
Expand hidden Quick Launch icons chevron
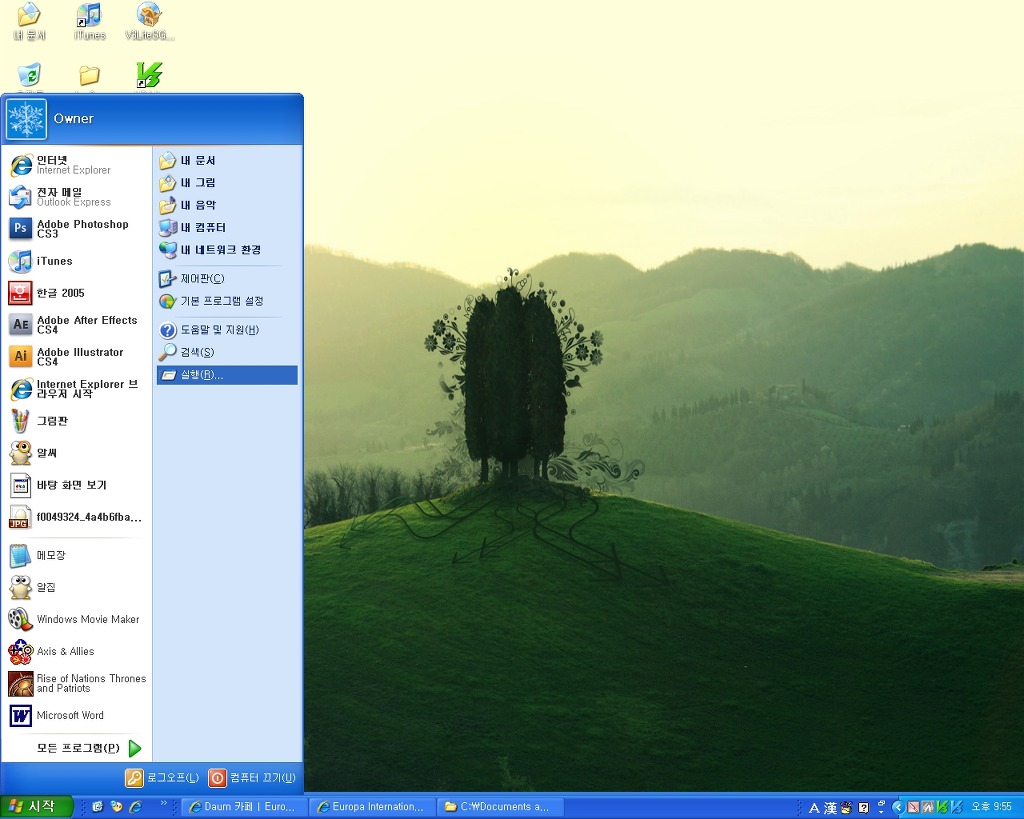164,803
